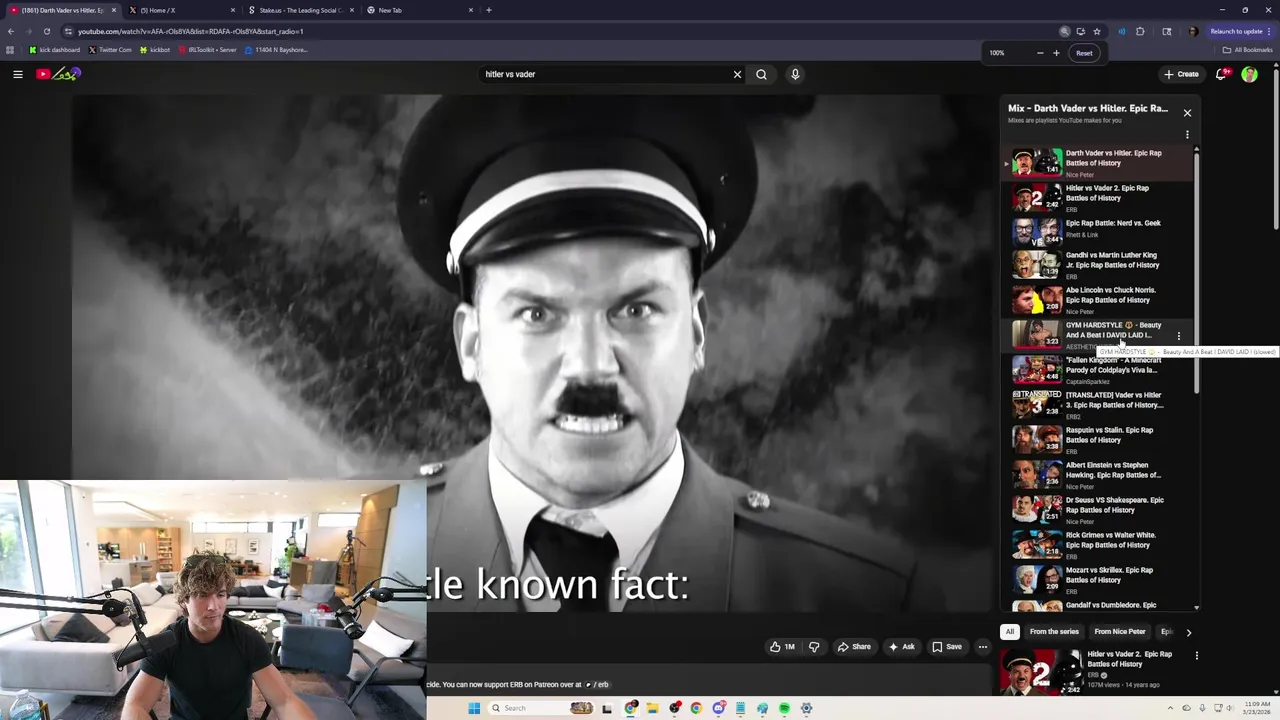Open the All Bookmarks folder
This screenshot has height=720, width=1280.
1247,50
